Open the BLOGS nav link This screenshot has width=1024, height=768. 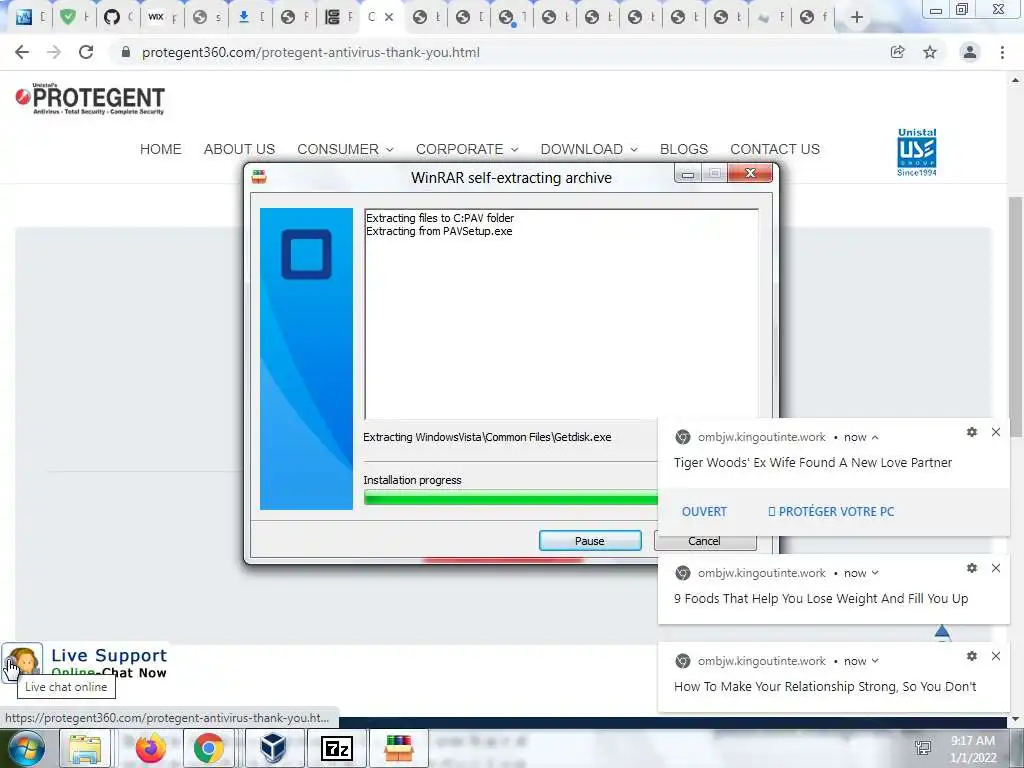coord(684,149)
